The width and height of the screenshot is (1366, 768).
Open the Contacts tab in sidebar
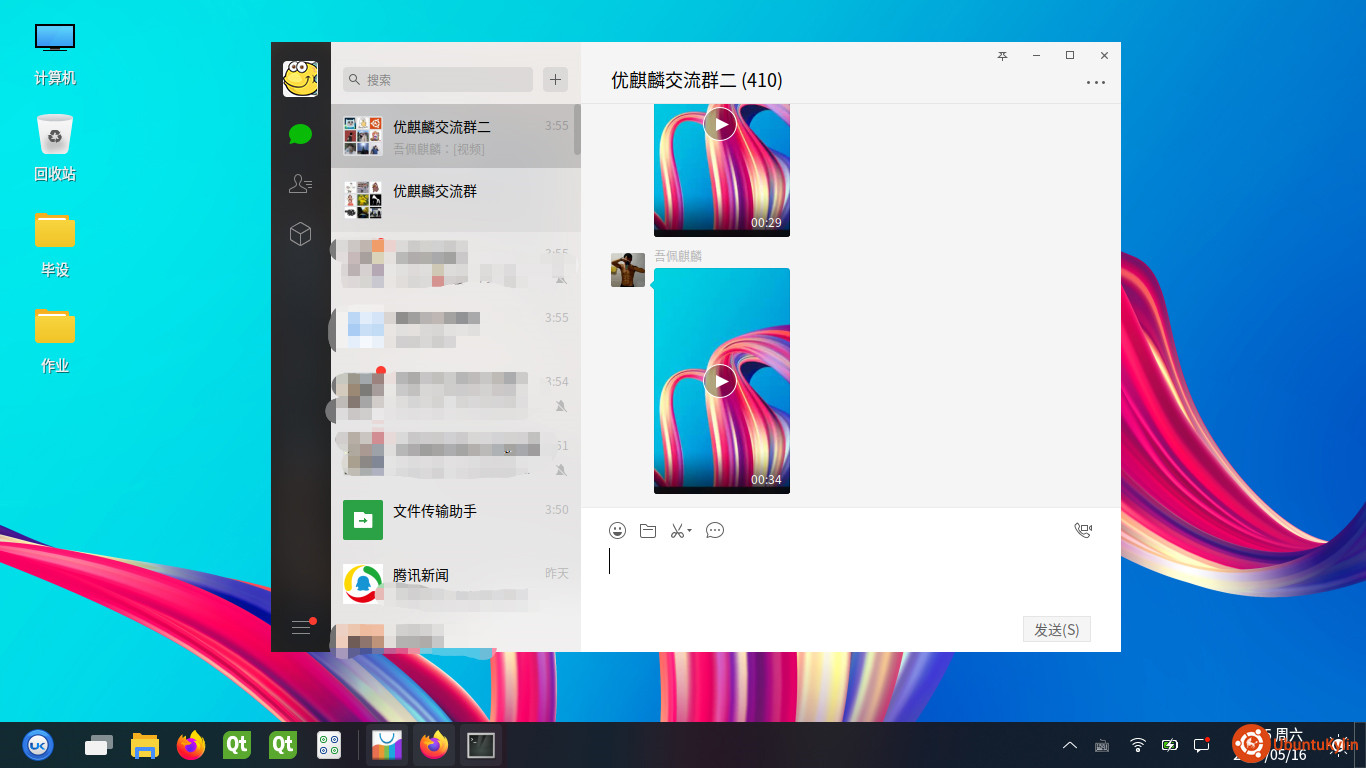(300, 184)
